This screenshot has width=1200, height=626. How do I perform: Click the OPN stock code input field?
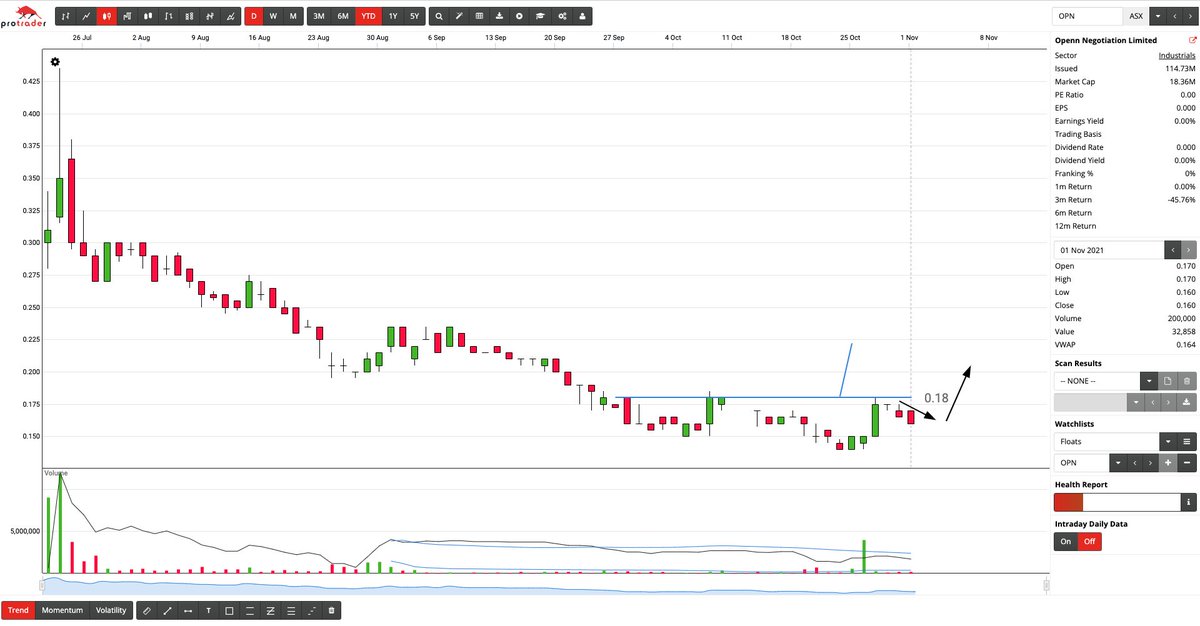coord(1089,16)
